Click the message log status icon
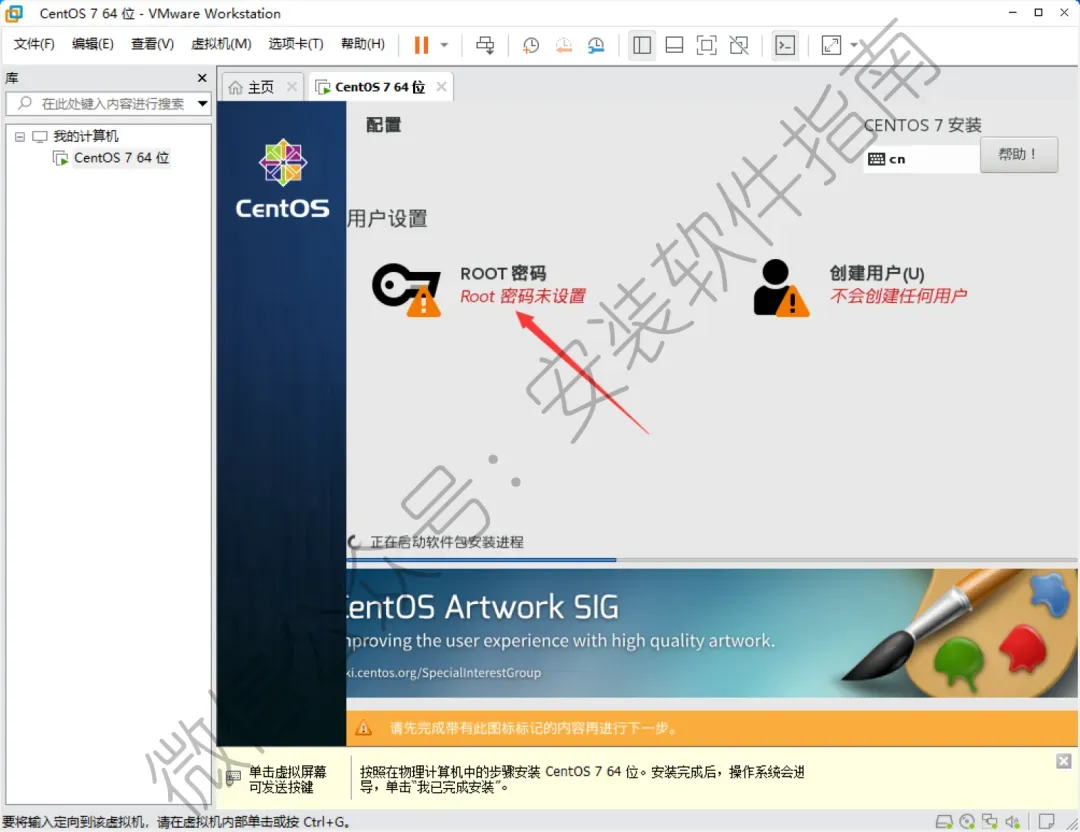 1046,822
